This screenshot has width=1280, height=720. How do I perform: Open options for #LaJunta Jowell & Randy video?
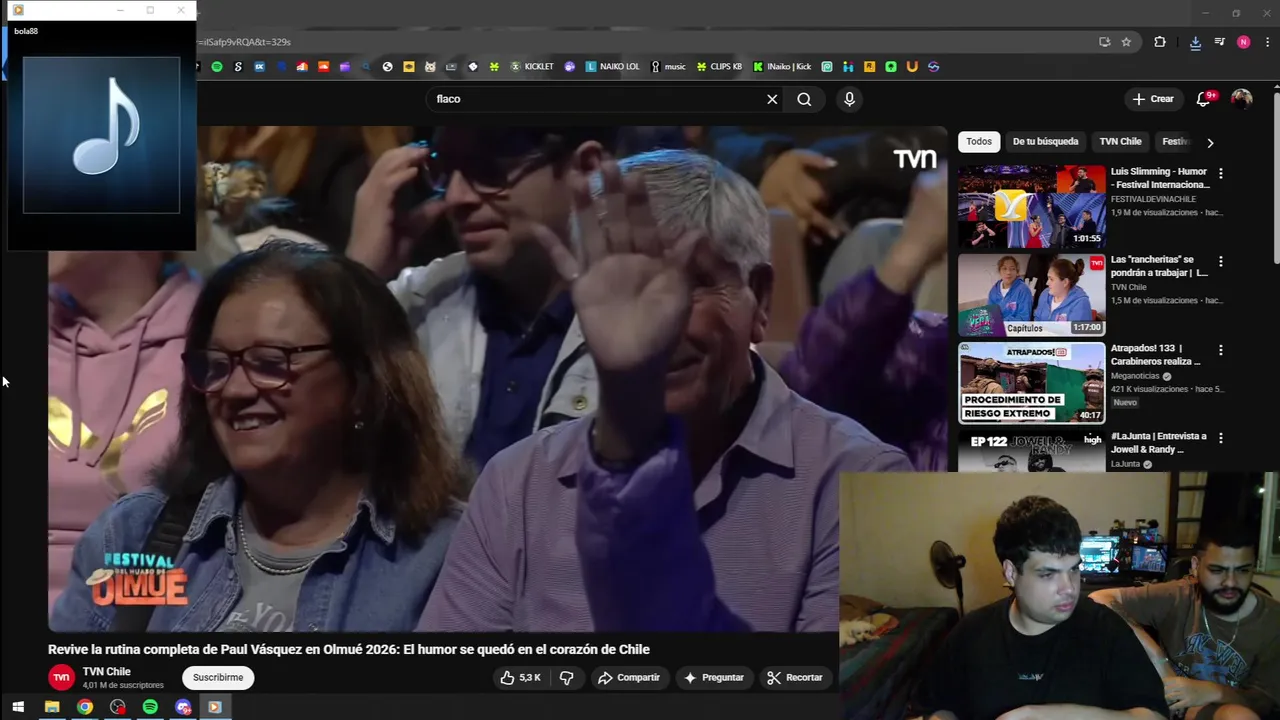tap(1220, 438)
